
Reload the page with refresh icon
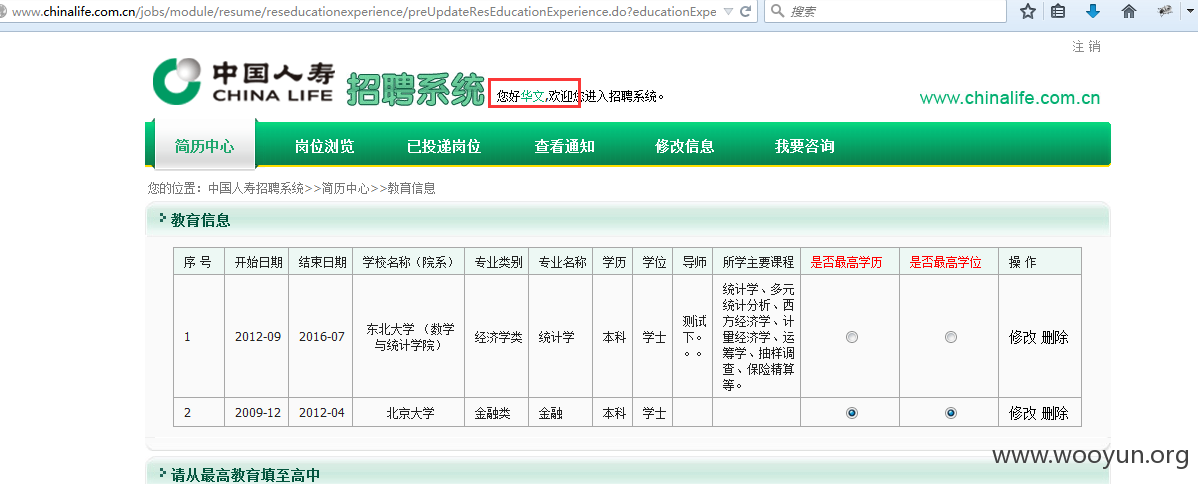click(746, 11)
